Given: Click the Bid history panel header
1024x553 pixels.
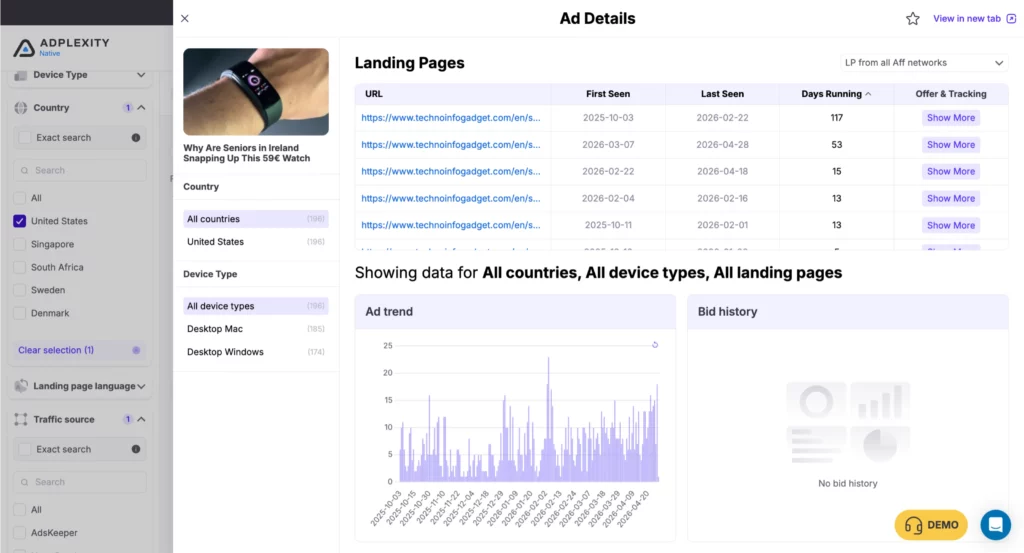Looking at the screenshot, I should click(x=848, y=311).
